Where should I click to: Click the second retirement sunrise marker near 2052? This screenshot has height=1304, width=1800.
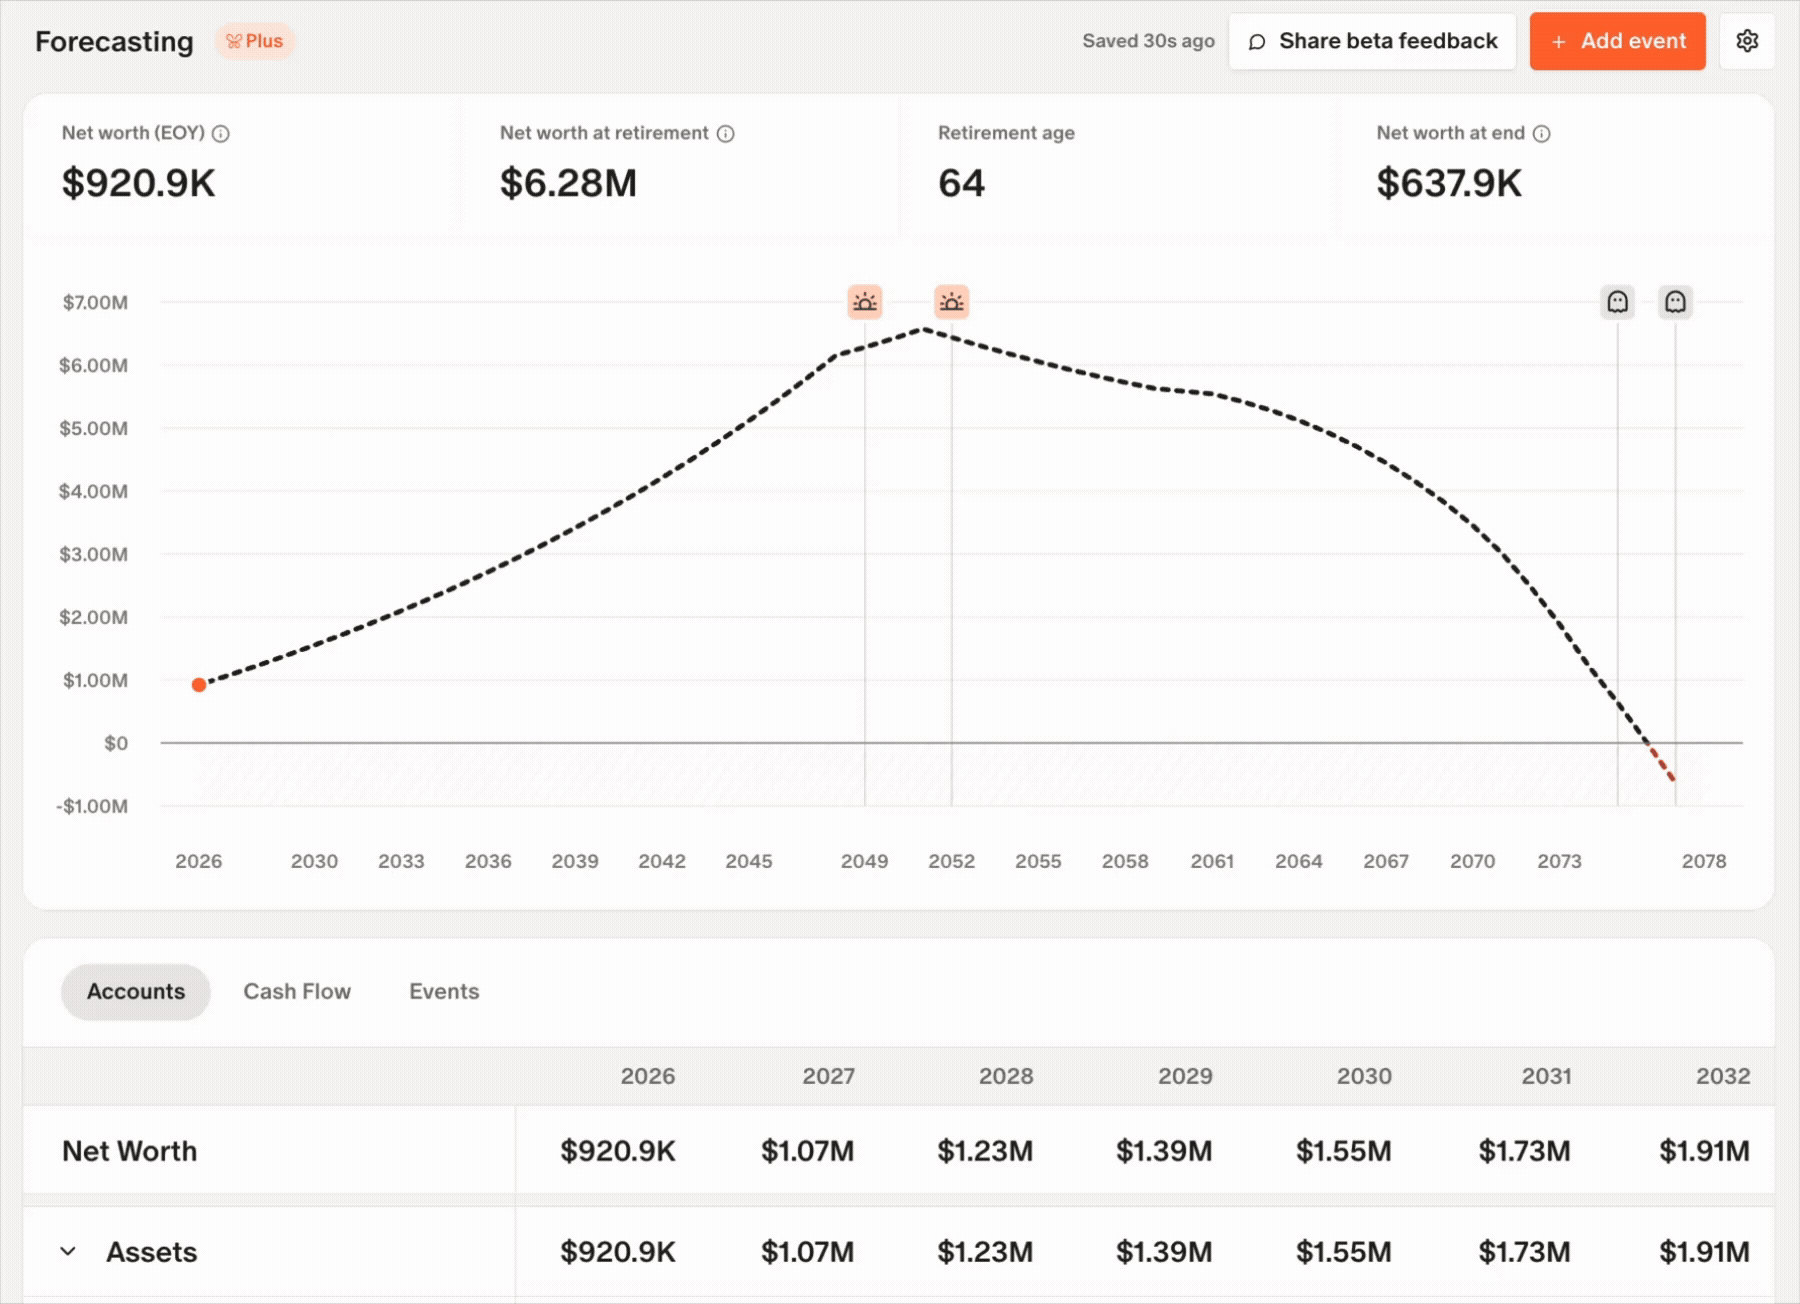952,302
